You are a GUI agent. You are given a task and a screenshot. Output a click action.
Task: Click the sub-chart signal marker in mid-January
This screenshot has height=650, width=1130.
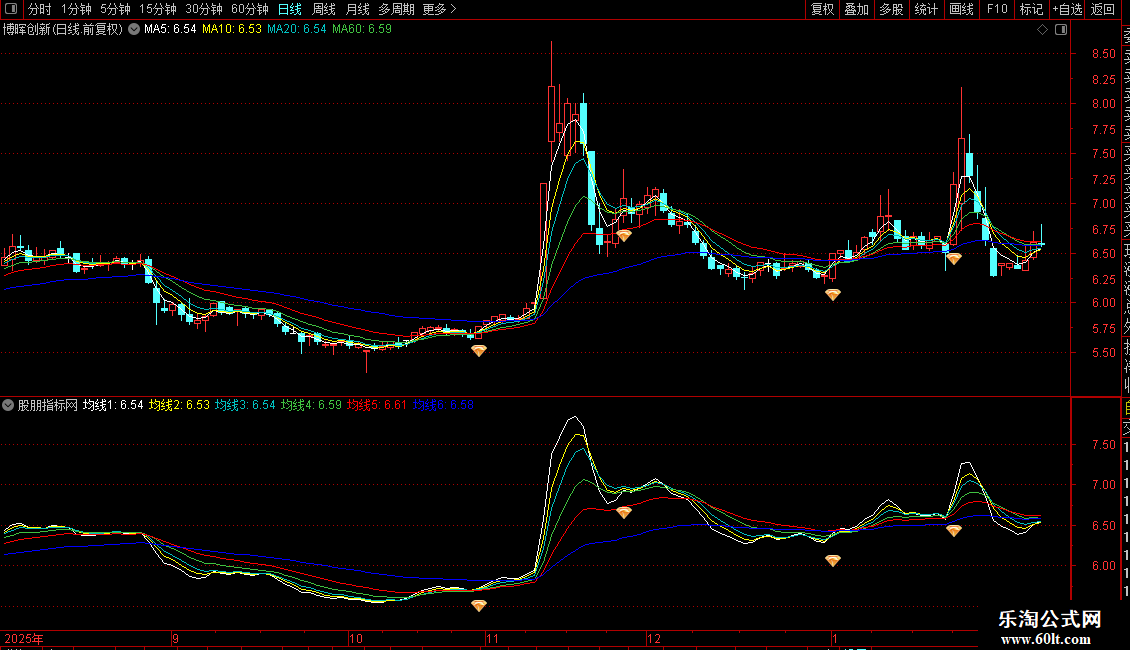pos(953,530)
